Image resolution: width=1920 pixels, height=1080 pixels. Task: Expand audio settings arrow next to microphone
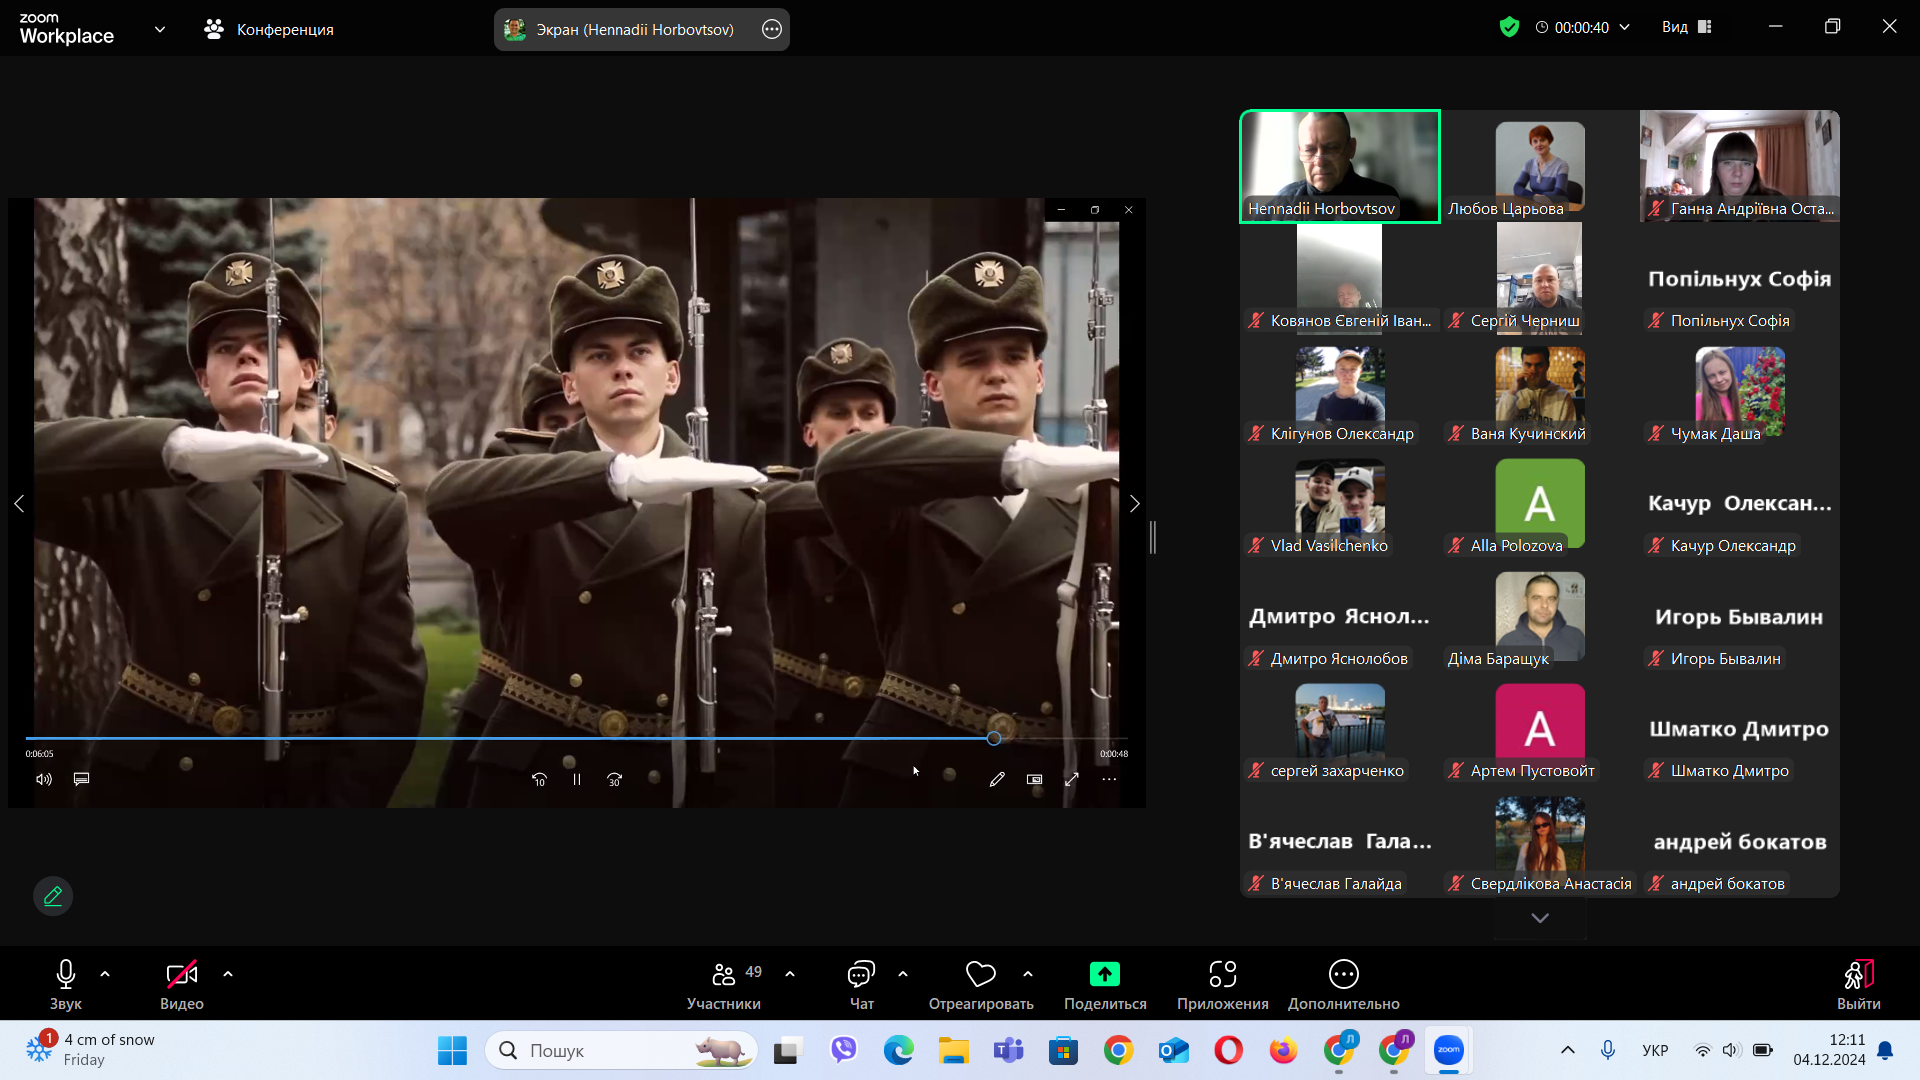(105, 974)
